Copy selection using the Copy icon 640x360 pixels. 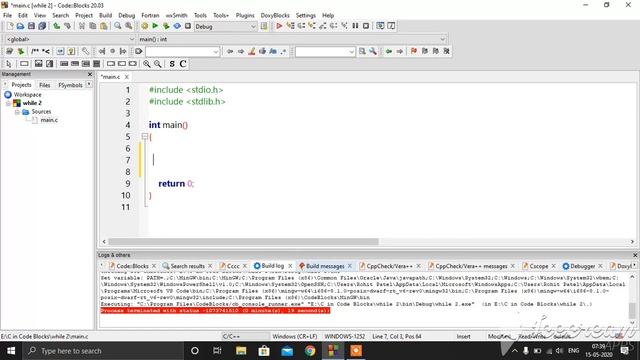tap(93, 26)
